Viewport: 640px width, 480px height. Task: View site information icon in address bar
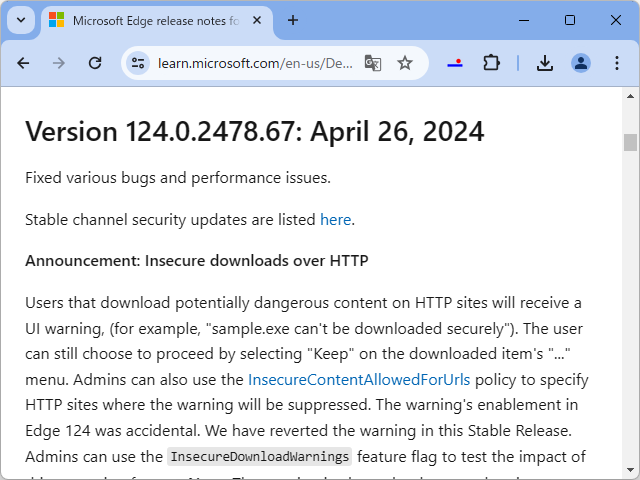pyautogui.click(x=138, y=63)
